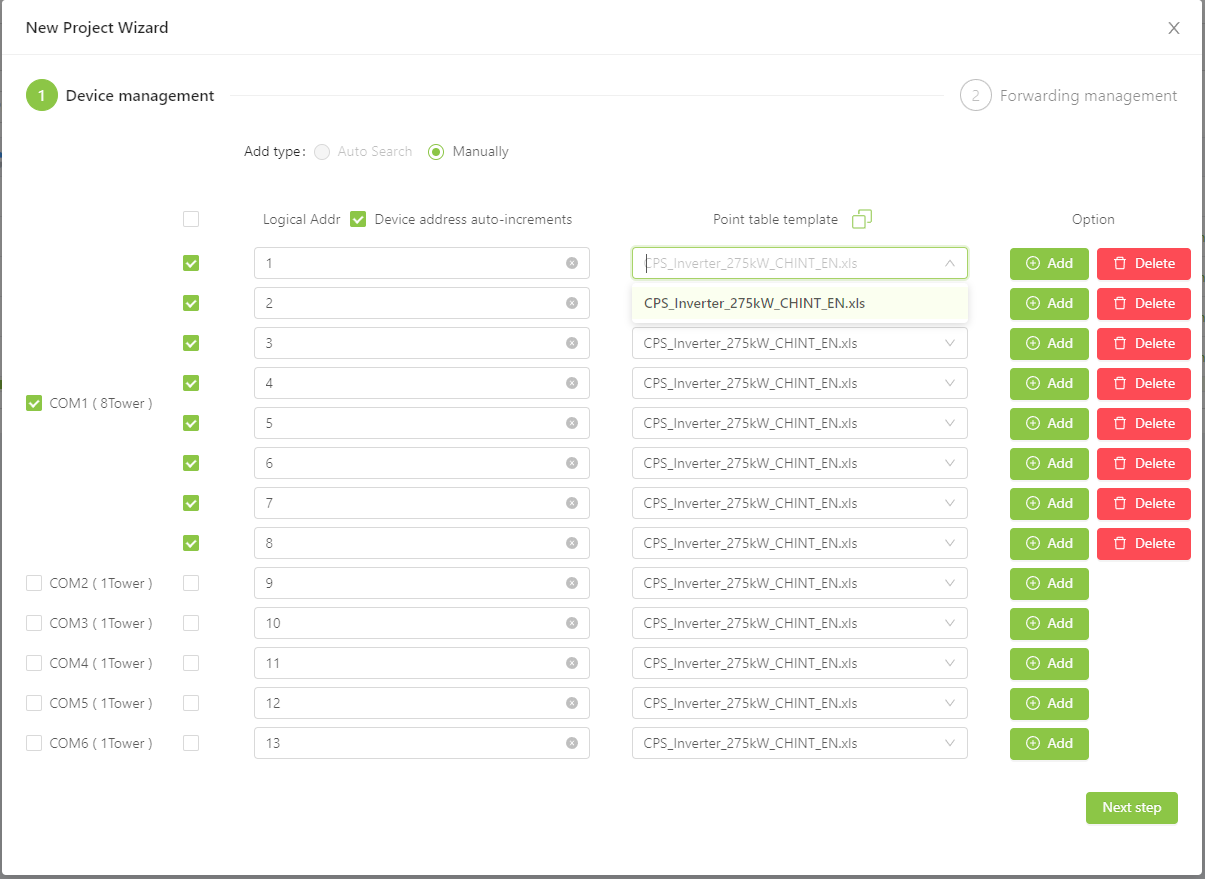1205x879 pixels.
Task: Collapse the open template dropdown on row 1
Action: click(949, 263)
